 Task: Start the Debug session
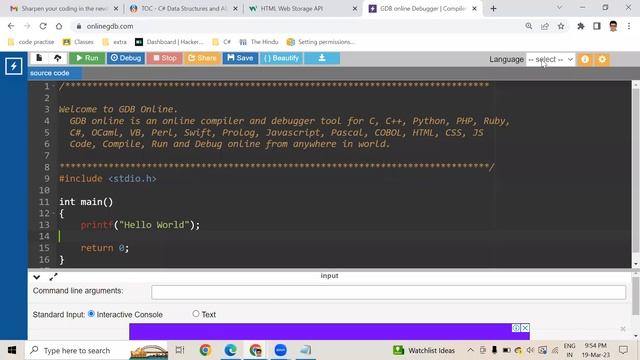pos(126,58)
